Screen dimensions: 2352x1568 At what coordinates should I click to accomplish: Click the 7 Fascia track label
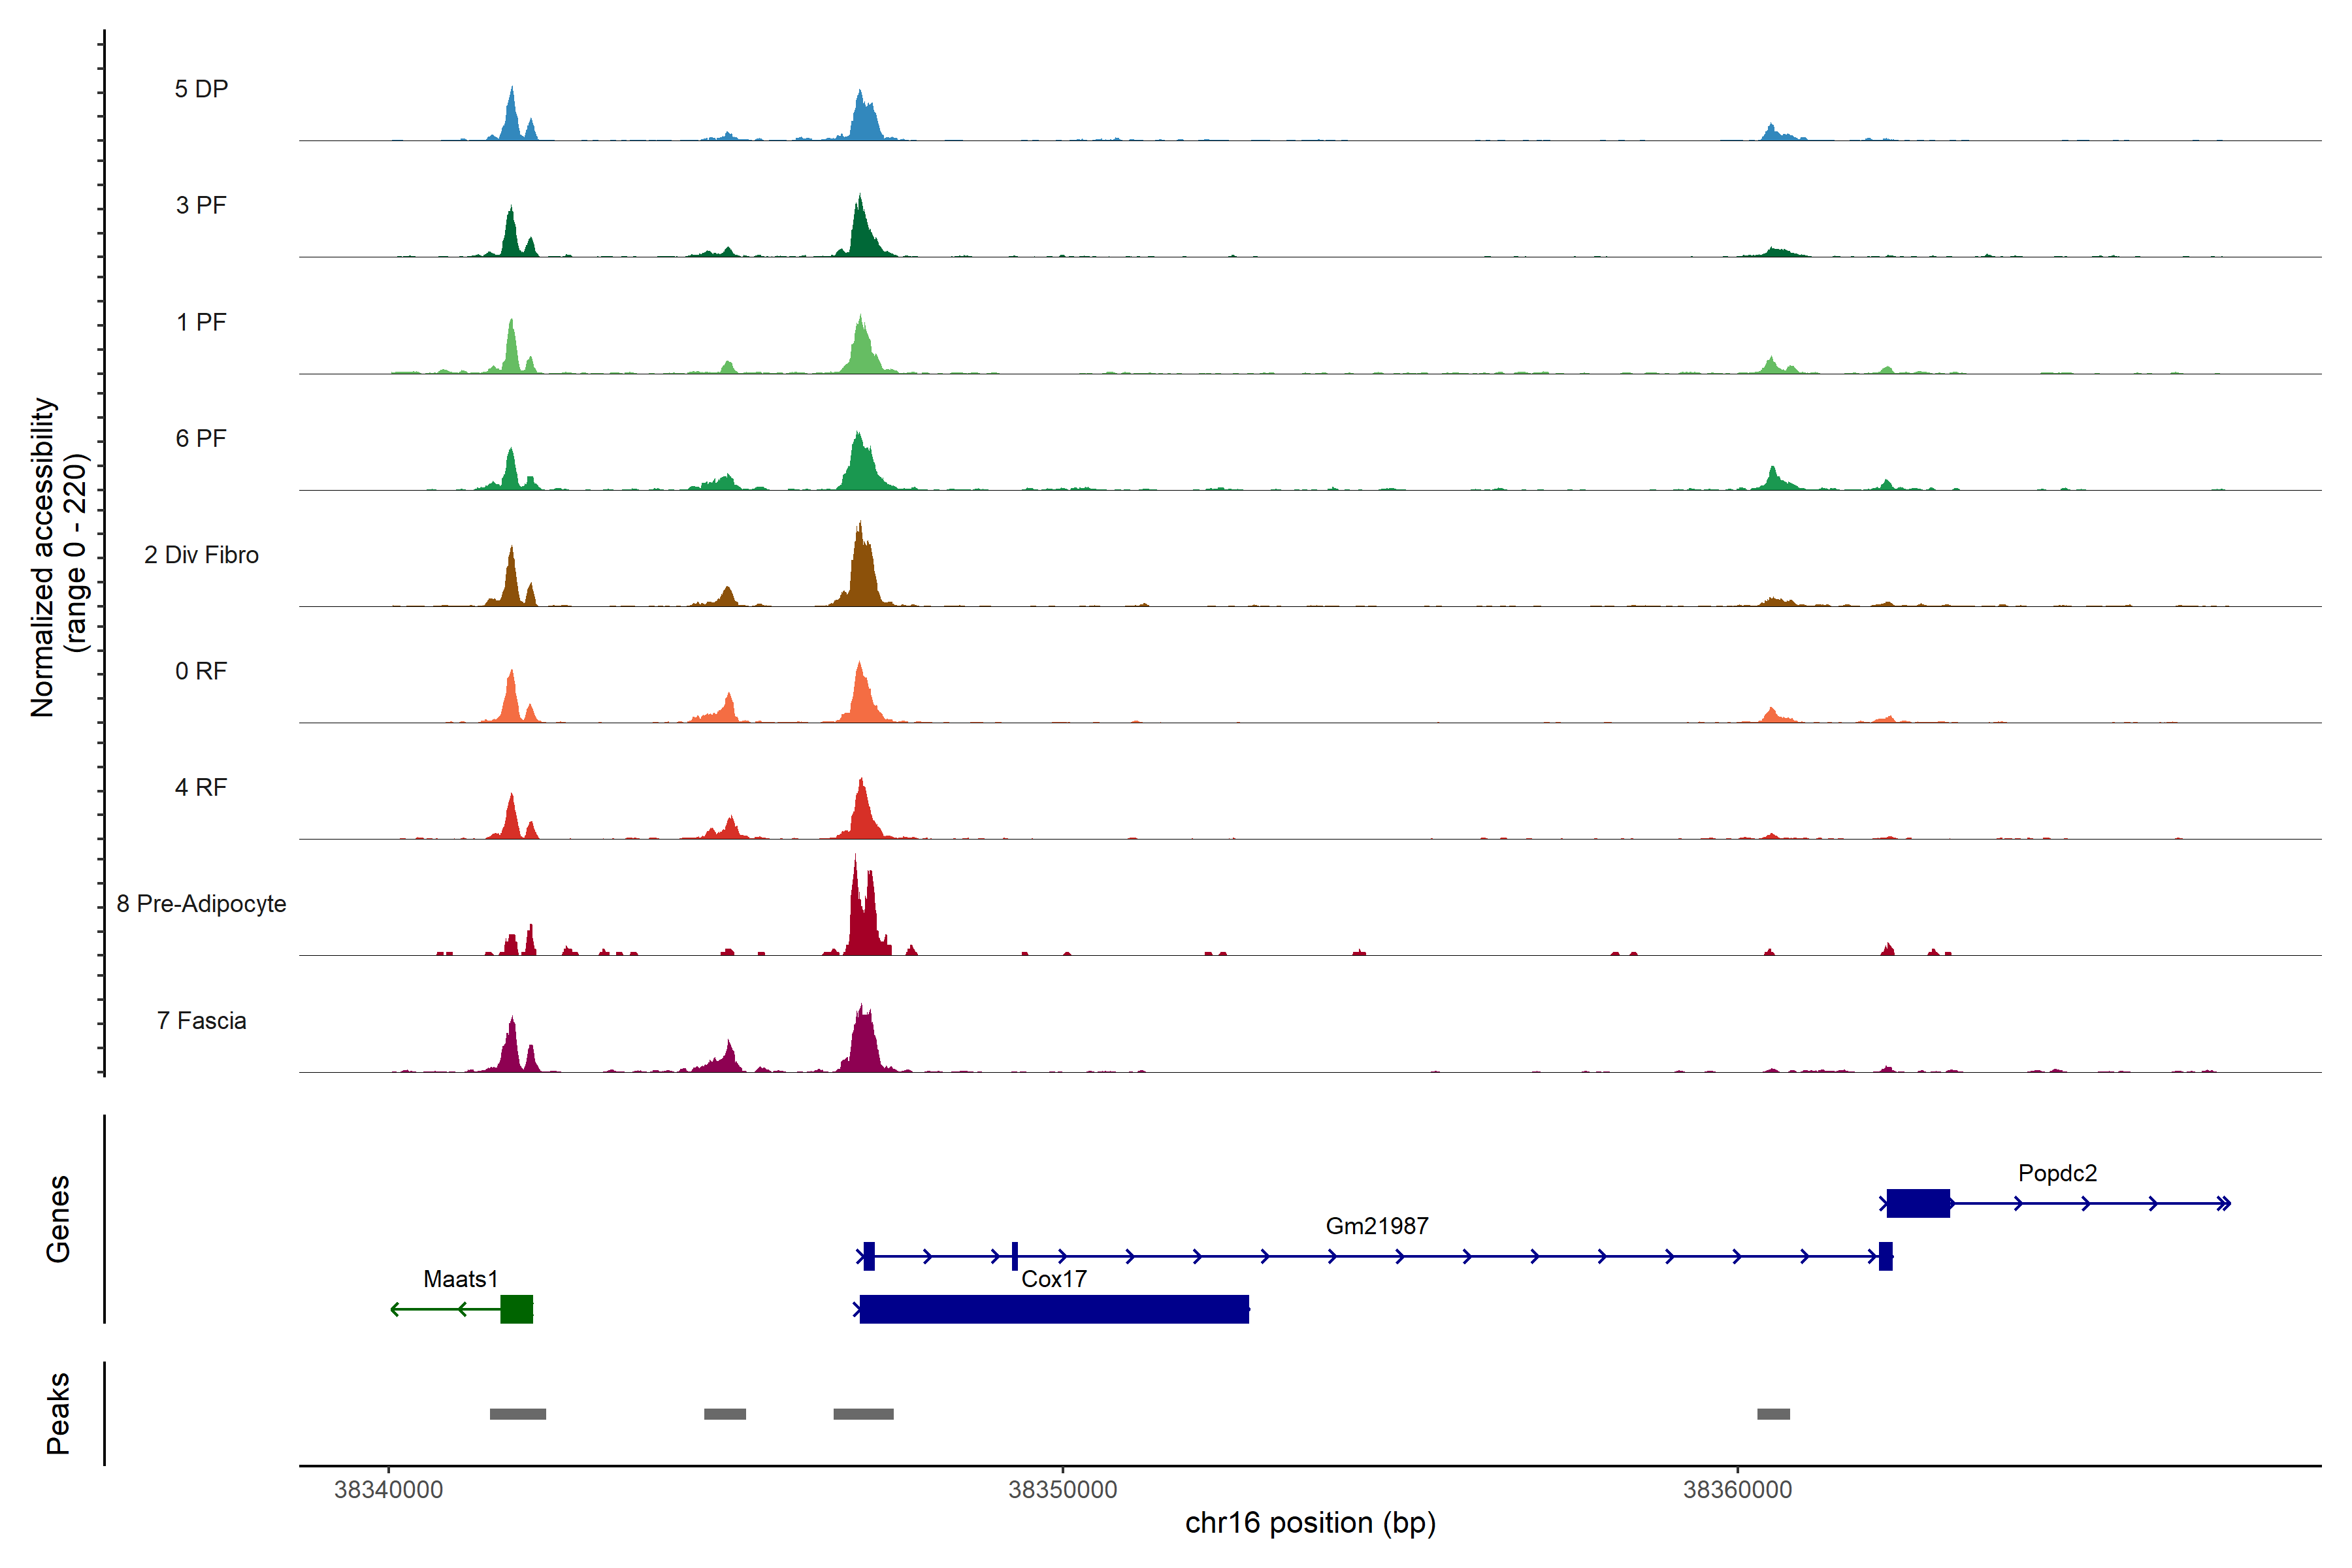[x=201, y=1021]
